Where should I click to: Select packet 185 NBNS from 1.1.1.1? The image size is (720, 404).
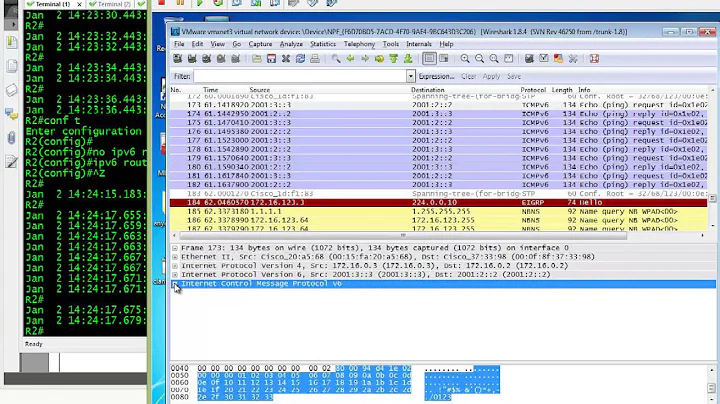(439, 212)
